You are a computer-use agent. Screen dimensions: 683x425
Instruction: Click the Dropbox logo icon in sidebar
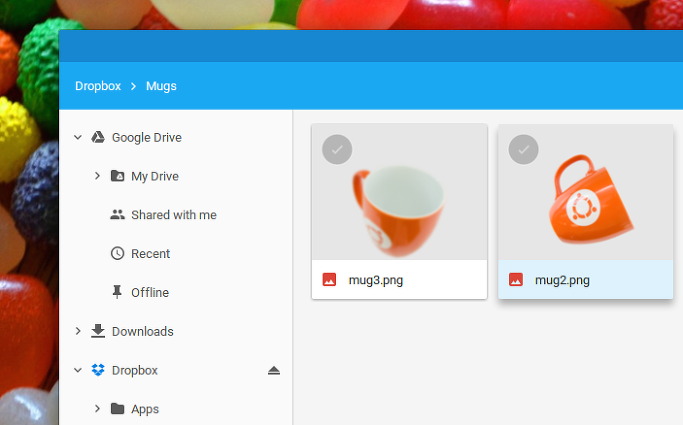tap(98, 370)
